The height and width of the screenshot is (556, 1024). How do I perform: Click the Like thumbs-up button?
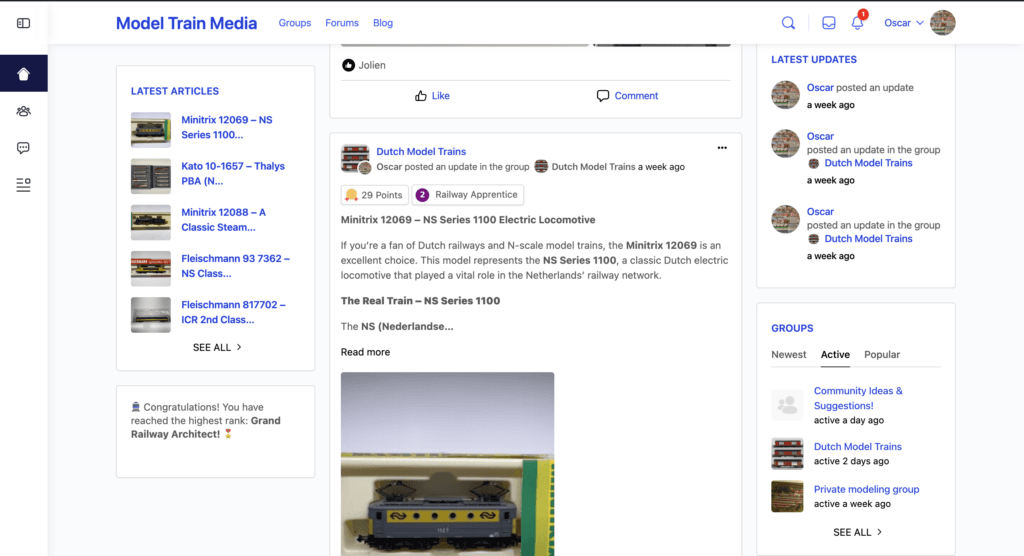tap(432, 96)
